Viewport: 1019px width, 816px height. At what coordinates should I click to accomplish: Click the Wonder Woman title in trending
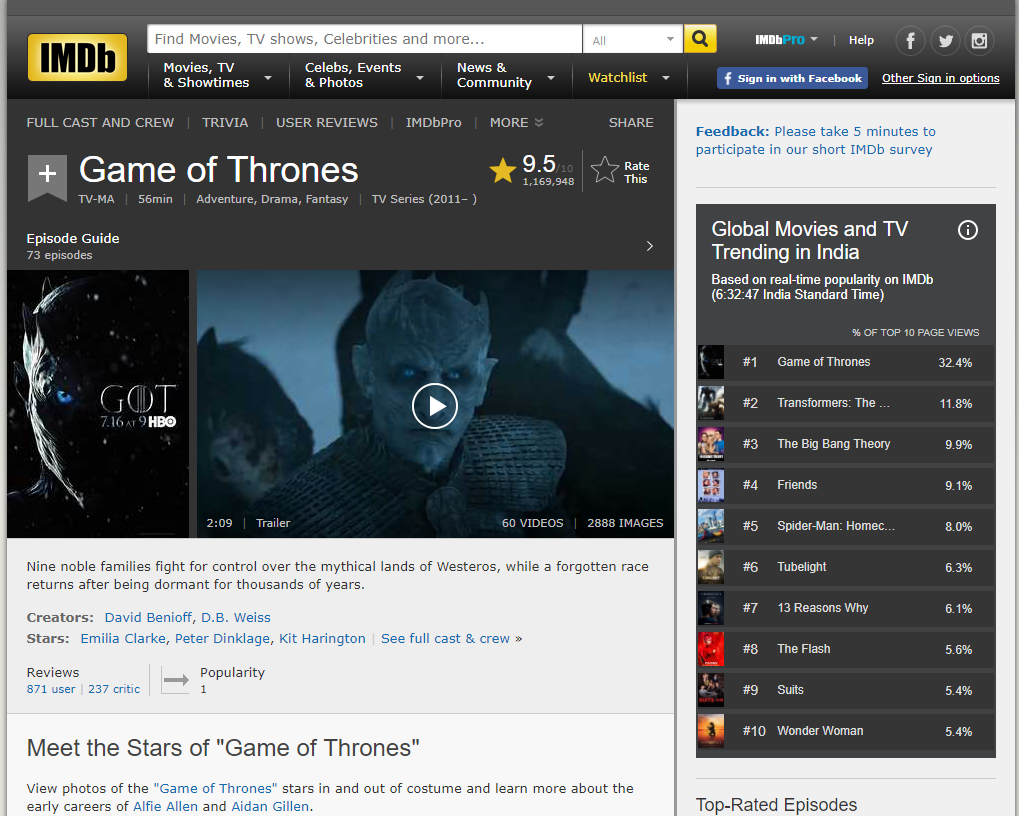(820, 730)
